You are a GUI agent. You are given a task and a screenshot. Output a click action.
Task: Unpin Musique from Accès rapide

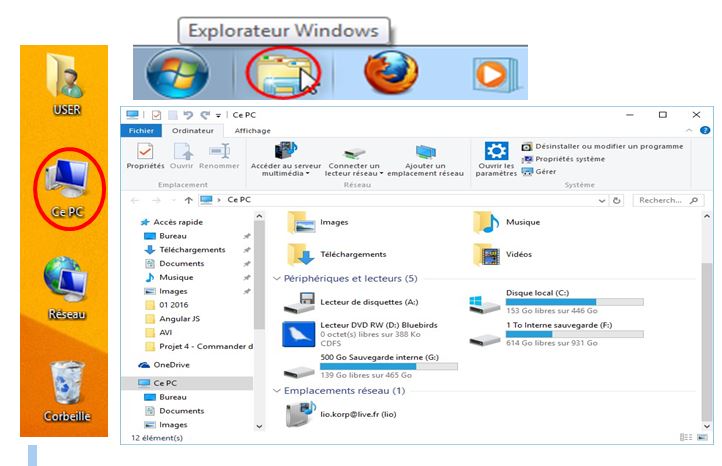[247, 278]
